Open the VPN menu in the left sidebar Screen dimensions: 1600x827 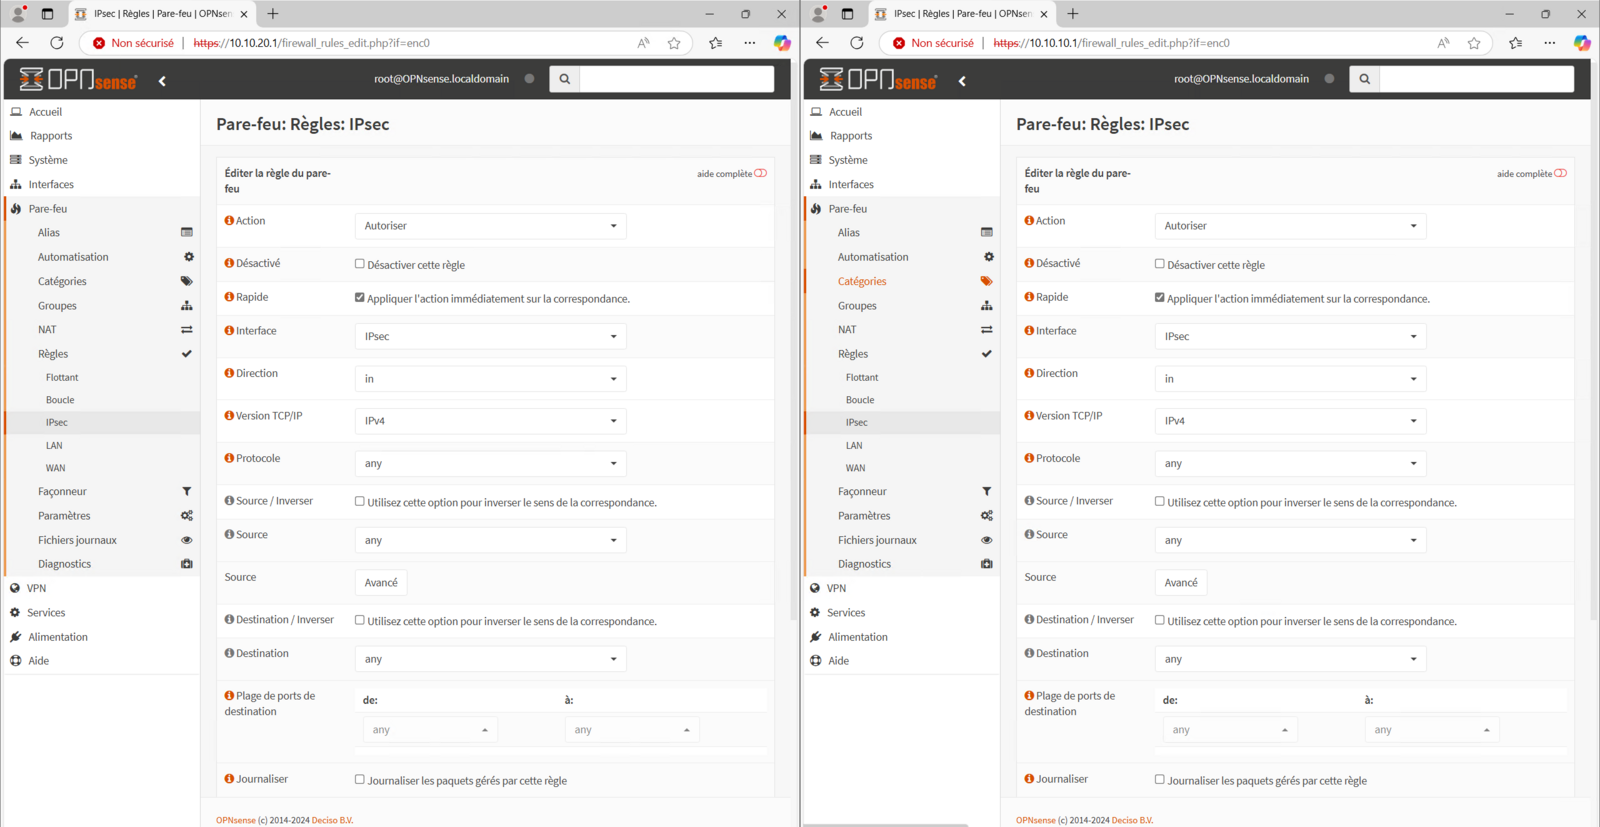tap(37, 588)
